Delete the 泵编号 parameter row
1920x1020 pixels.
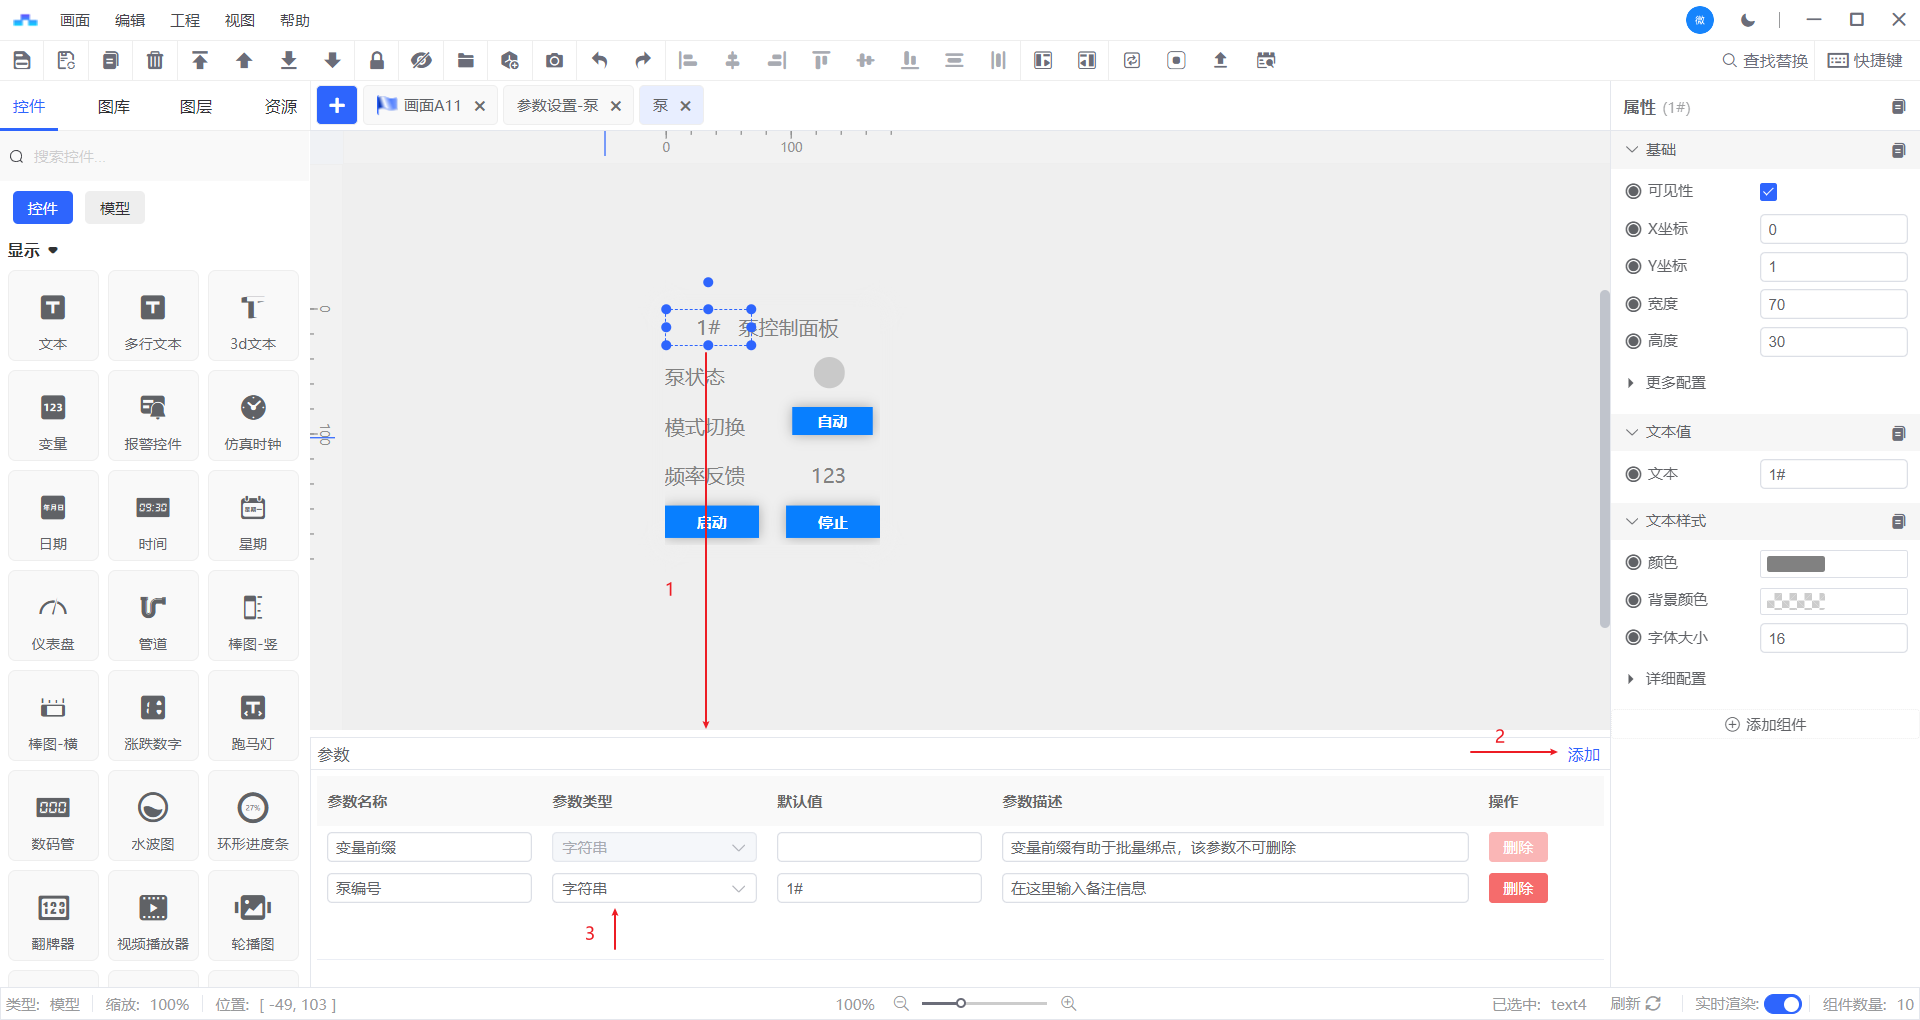1517,888
